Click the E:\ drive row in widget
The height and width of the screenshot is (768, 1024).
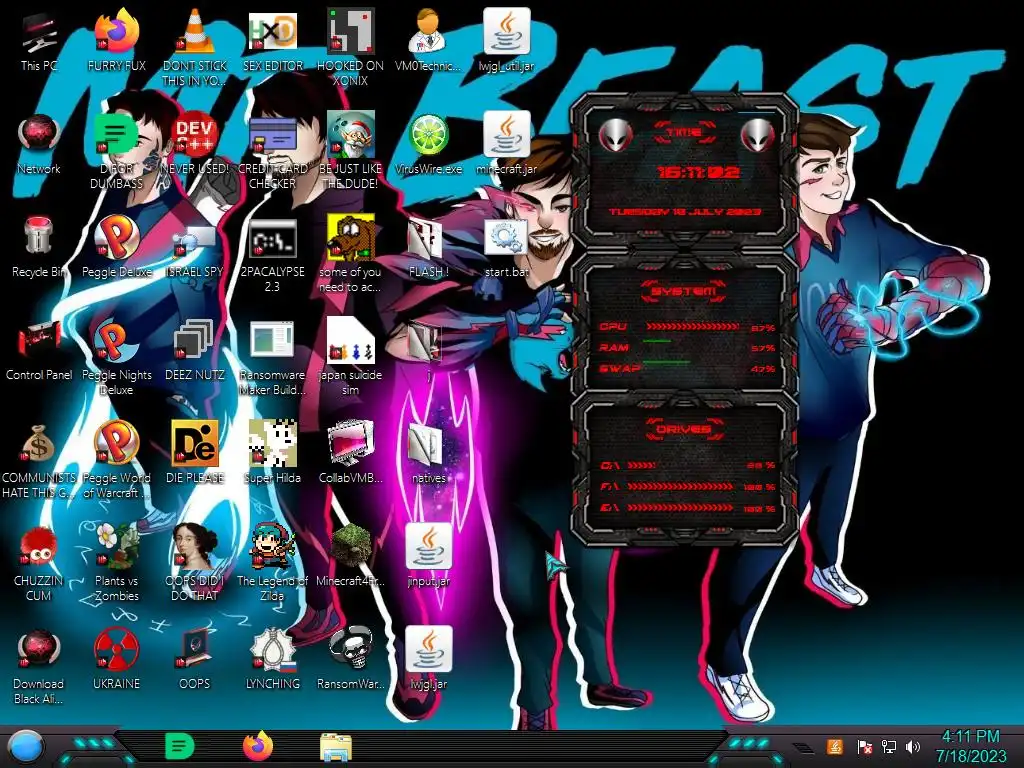click(687, 507)
